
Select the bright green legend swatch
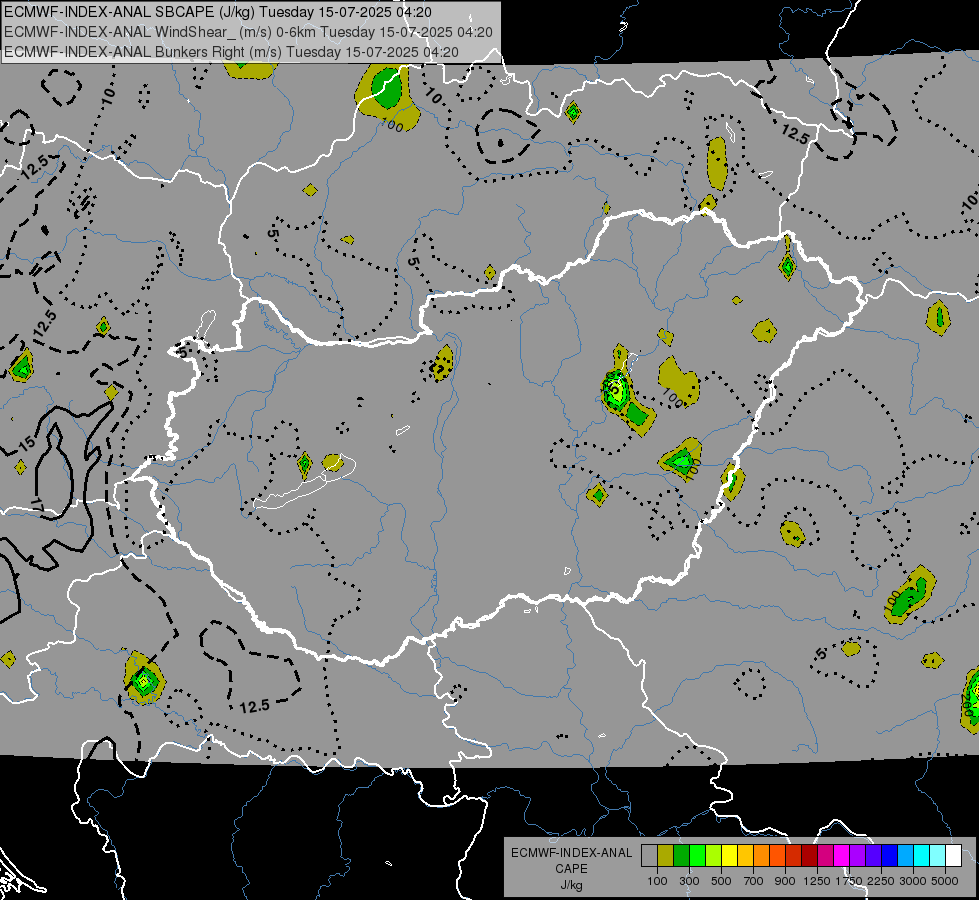(x=697, y=856)
